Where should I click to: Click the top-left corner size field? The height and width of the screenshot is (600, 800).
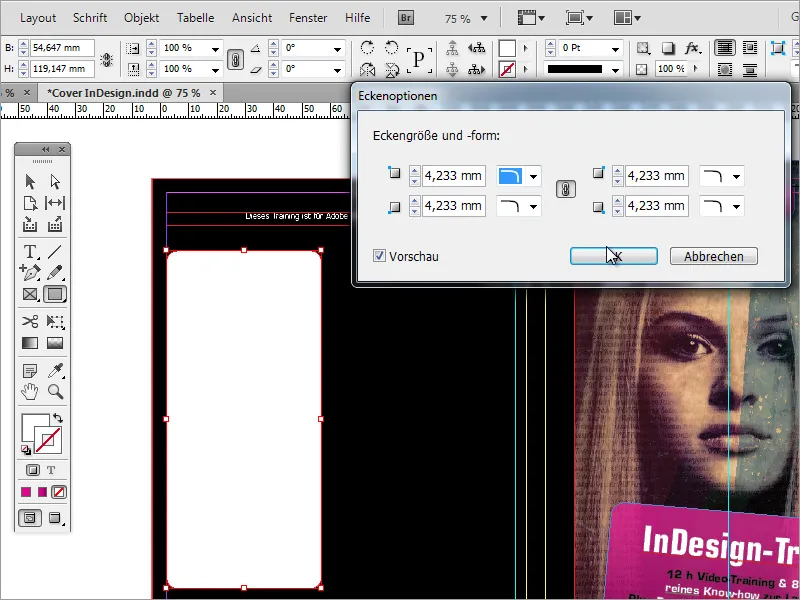(x=453, y=176)
